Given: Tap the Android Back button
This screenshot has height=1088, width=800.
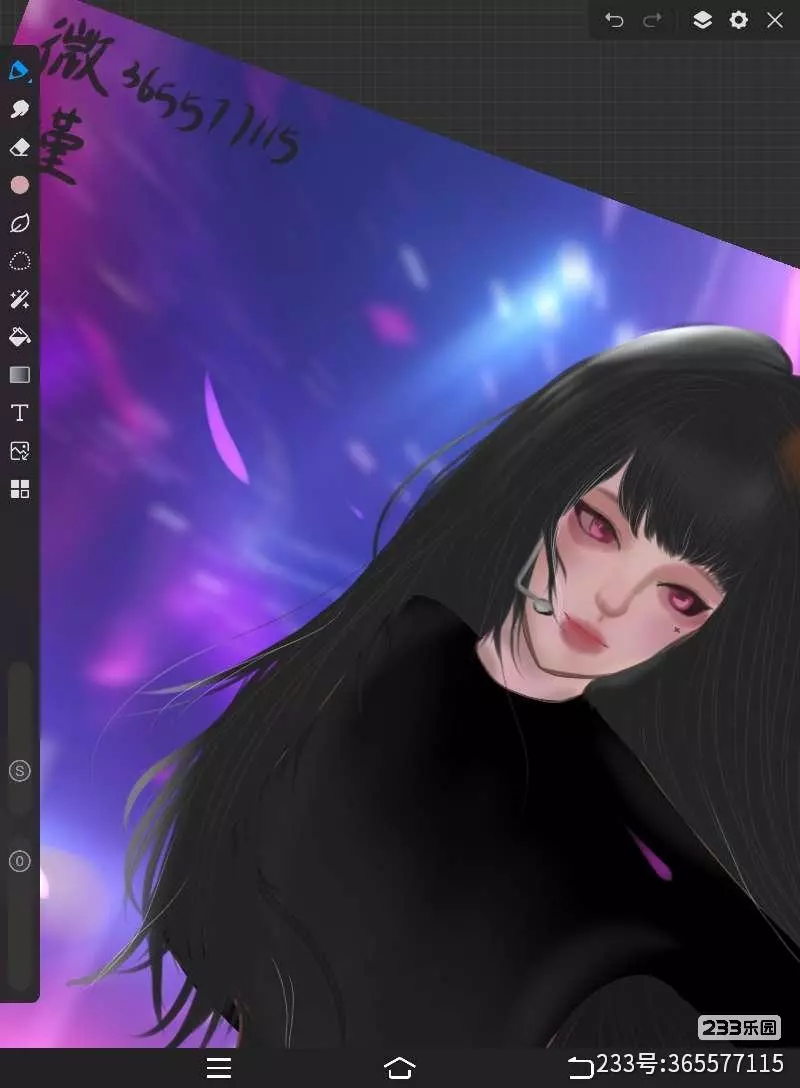Looking at the screenshot, I should click(x=581, y=1067).
